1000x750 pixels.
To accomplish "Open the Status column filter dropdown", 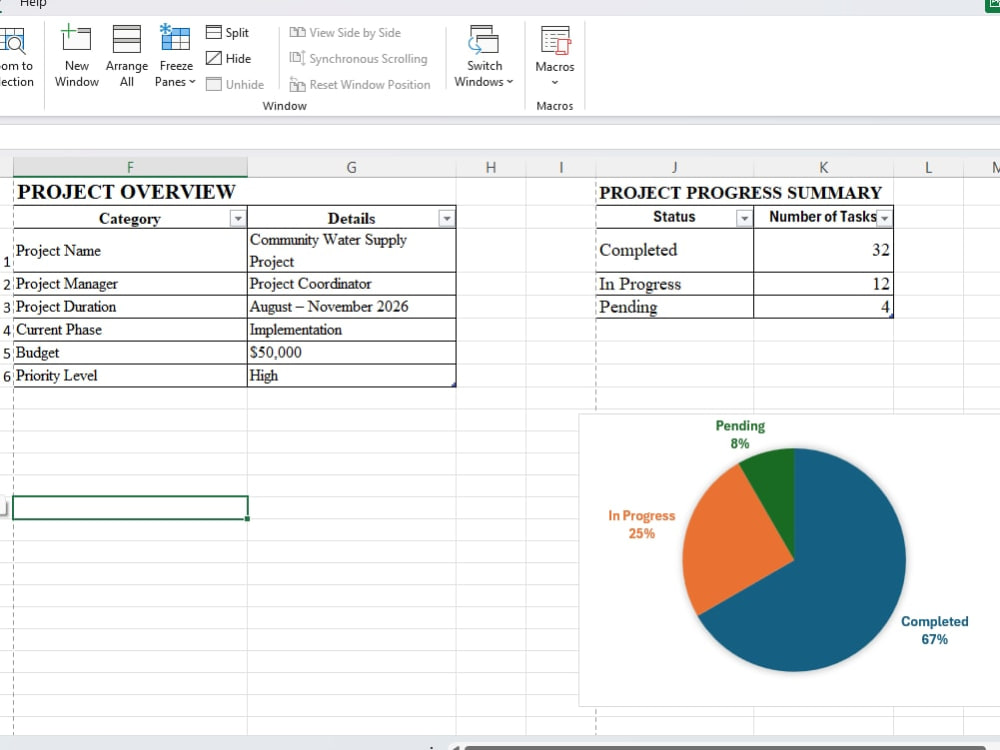I will (744, 218).
